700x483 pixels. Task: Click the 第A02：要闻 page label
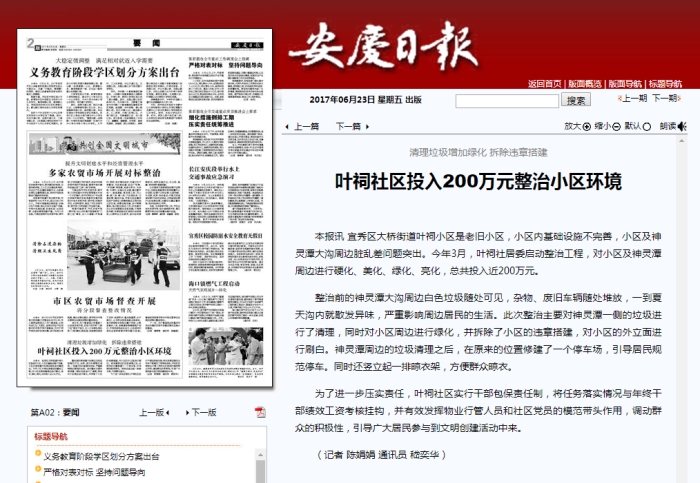[x=55, y=412]
